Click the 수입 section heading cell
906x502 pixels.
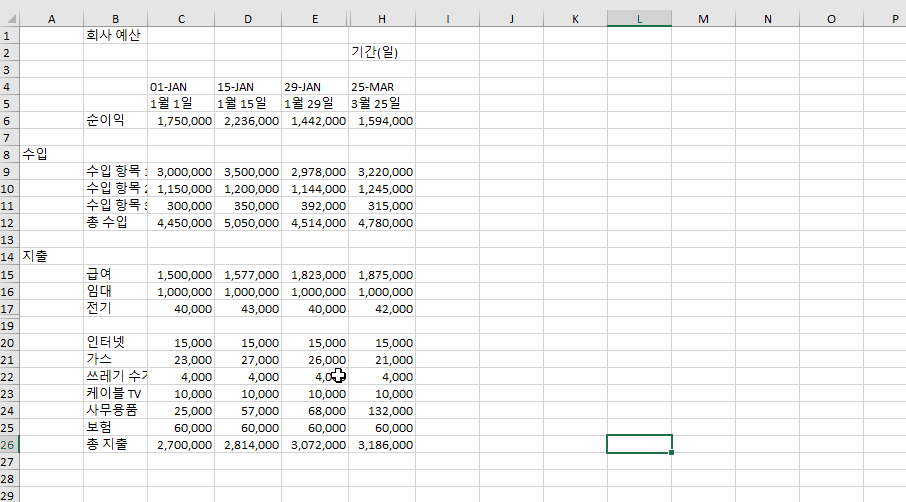coord(51,155)
